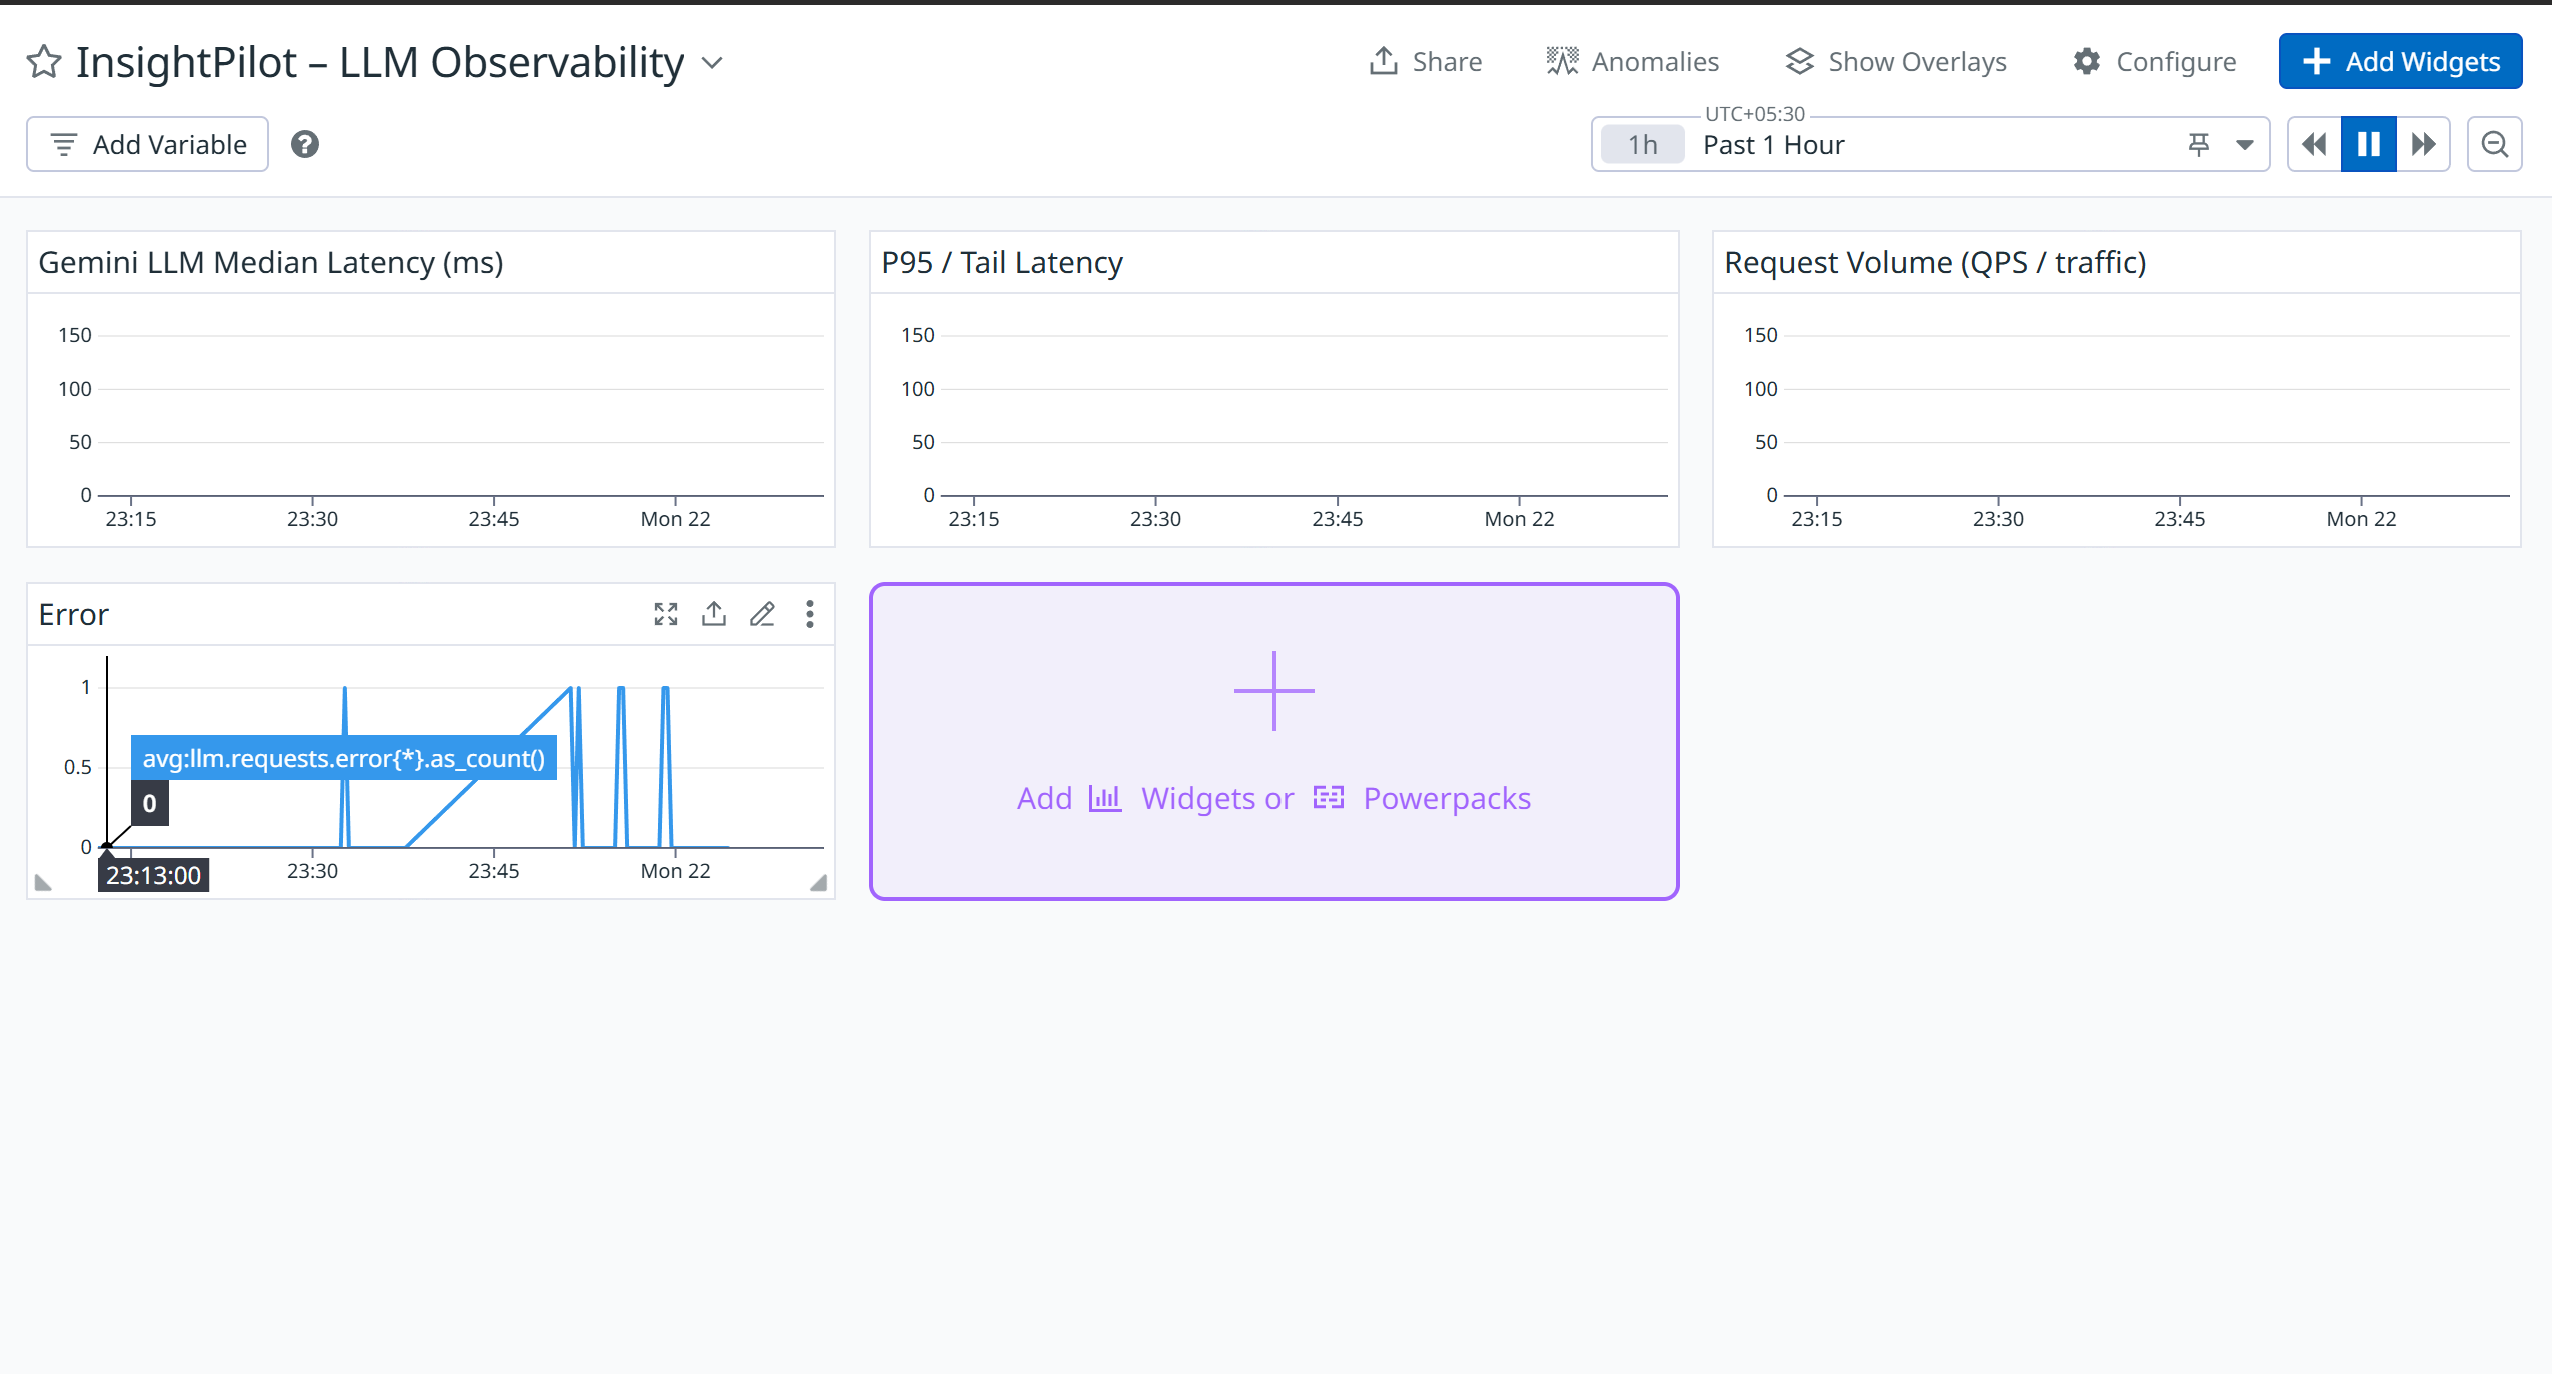The width and height of the screenshot is (2552, 1374).
Task: Open Error widget in full screen
Action: point(666,614)
